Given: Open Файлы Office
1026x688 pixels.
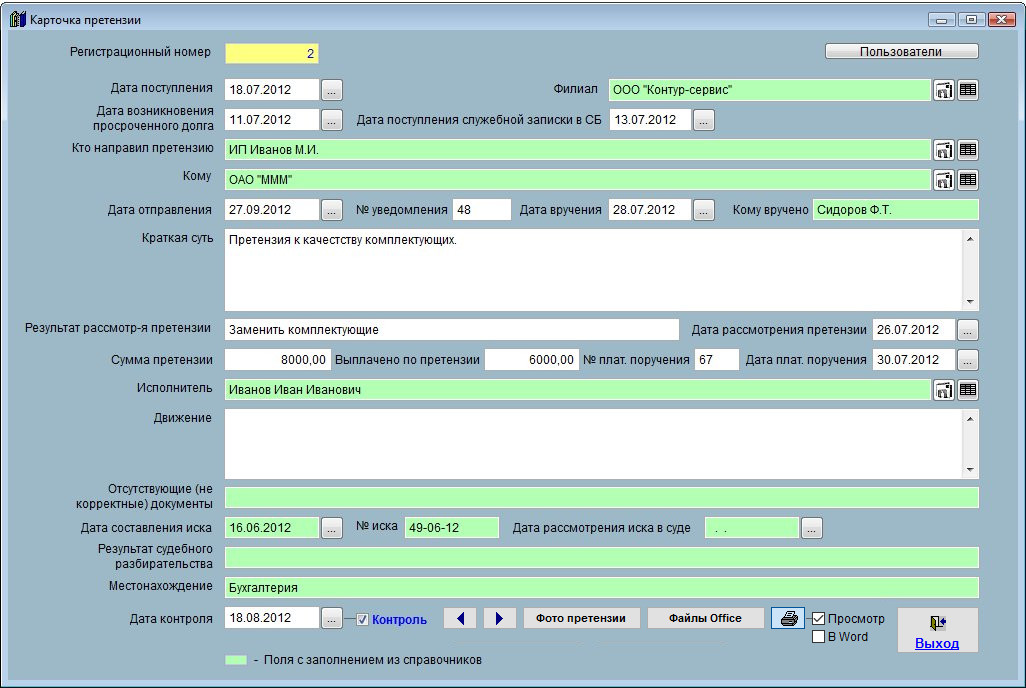Looking at the screenshot, I should (706, 619).
